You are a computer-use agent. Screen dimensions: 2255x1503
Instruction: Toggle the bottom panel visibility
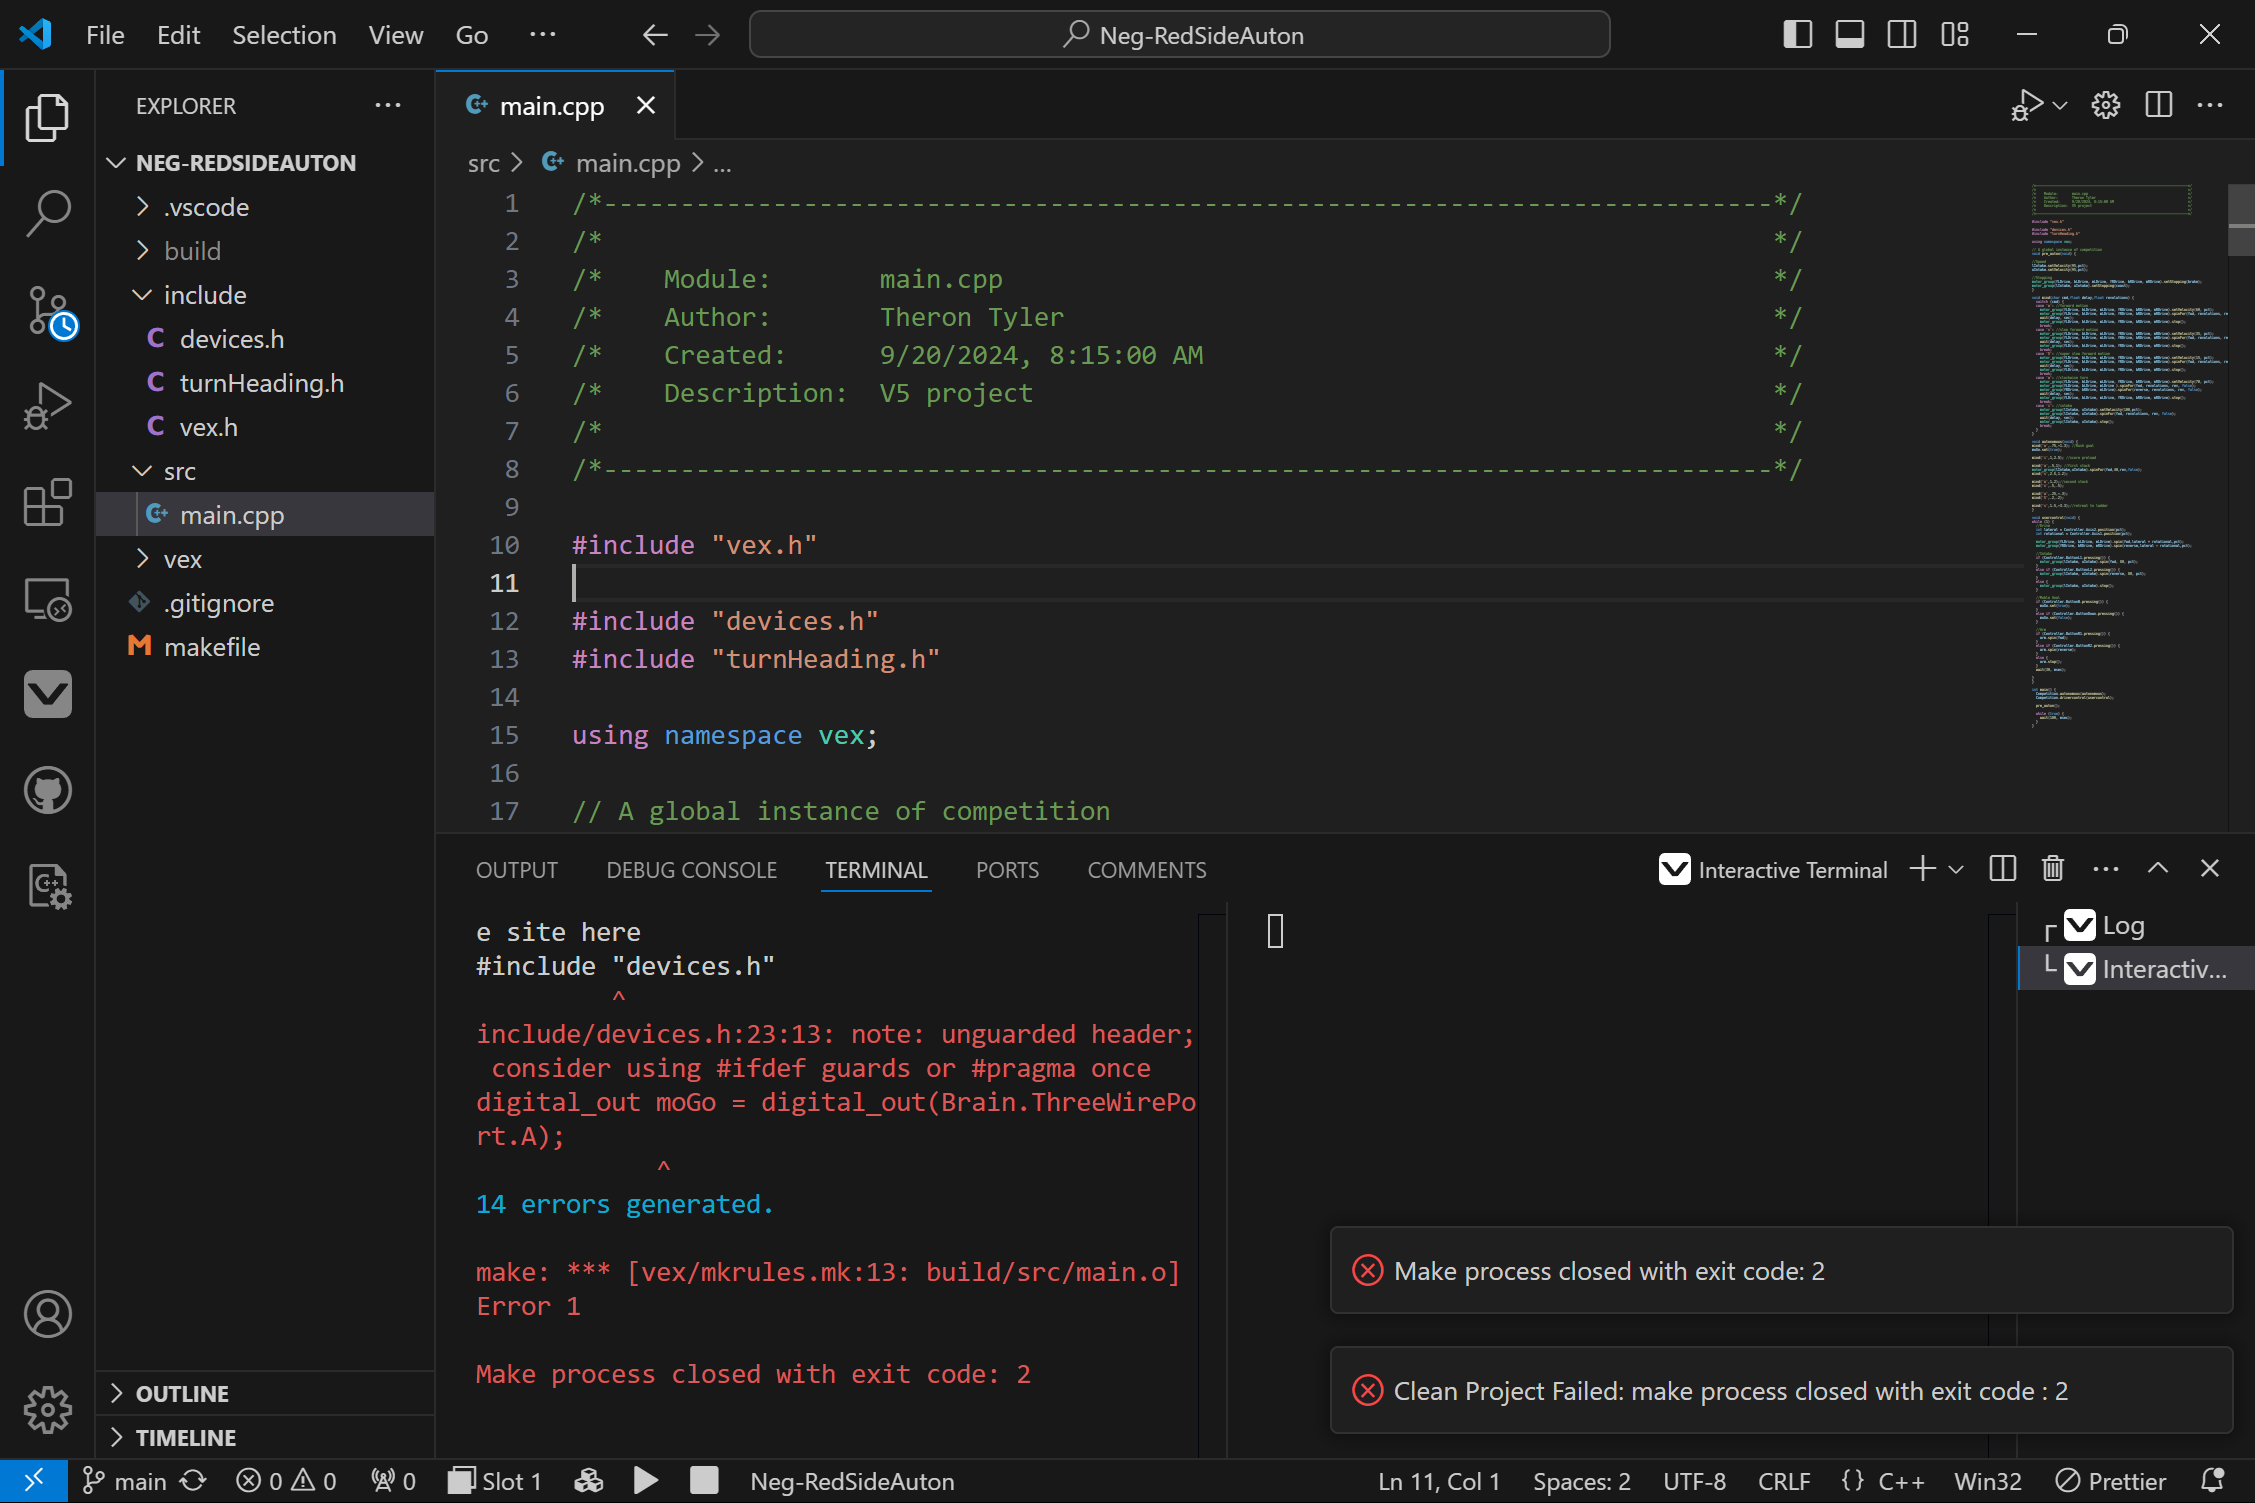tap(1848, 33)
